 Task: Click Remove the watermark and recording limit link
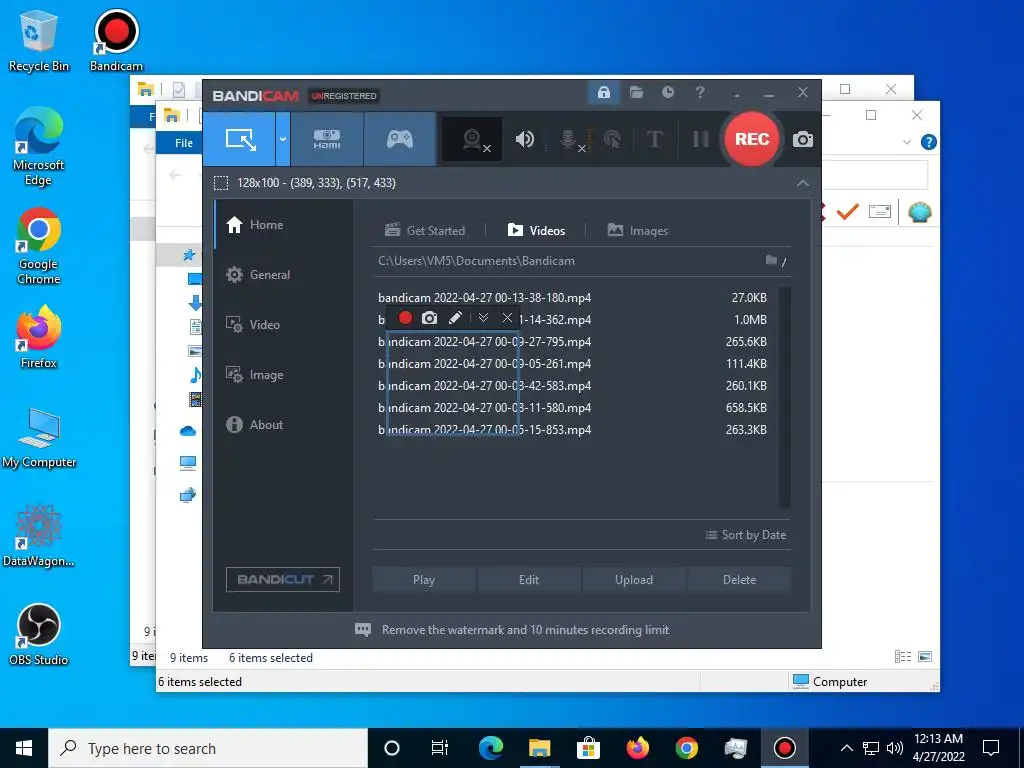(x=526, y=630)
